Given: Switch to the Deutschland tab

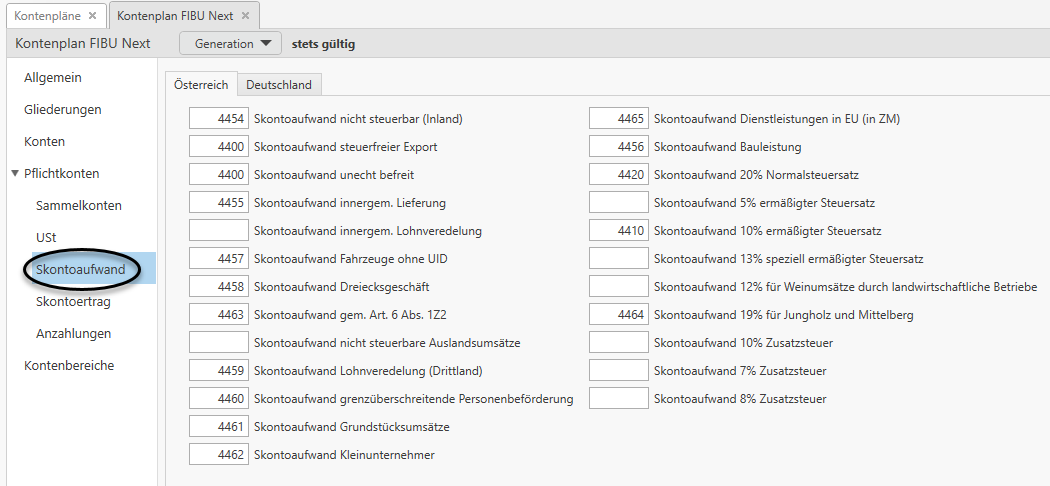Looking at the screenshot, I should (279, 85).
